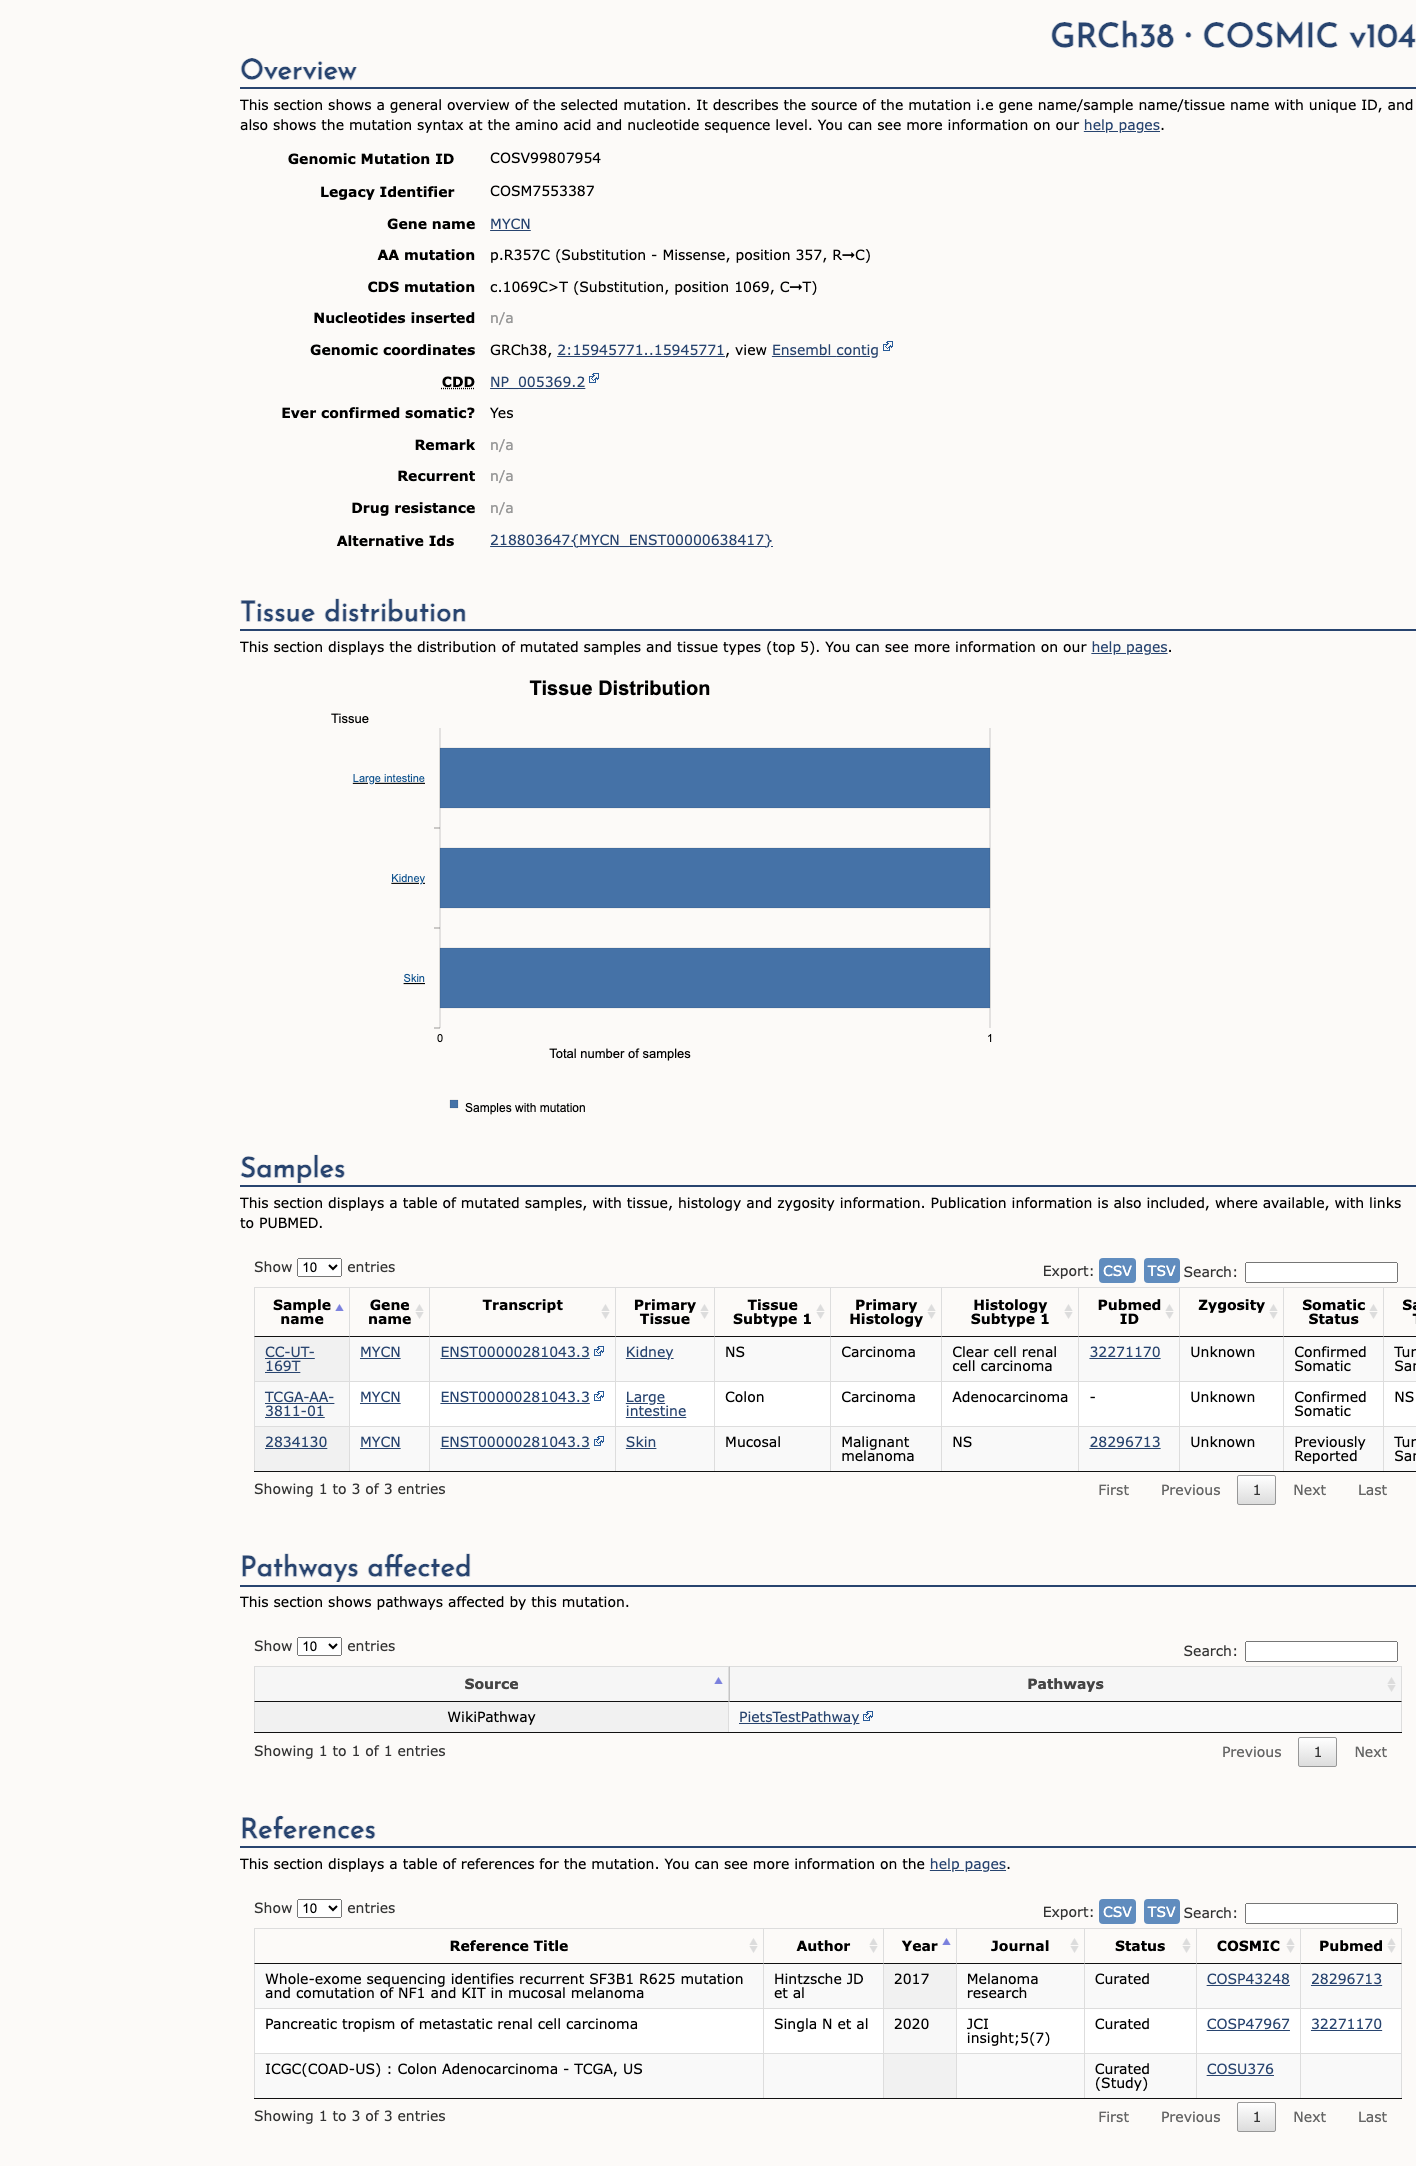The height and width of the screenshot is (2166, 1416).
Task: Click sort arrow on Primary Histology column
Action: coord(932,1312)
